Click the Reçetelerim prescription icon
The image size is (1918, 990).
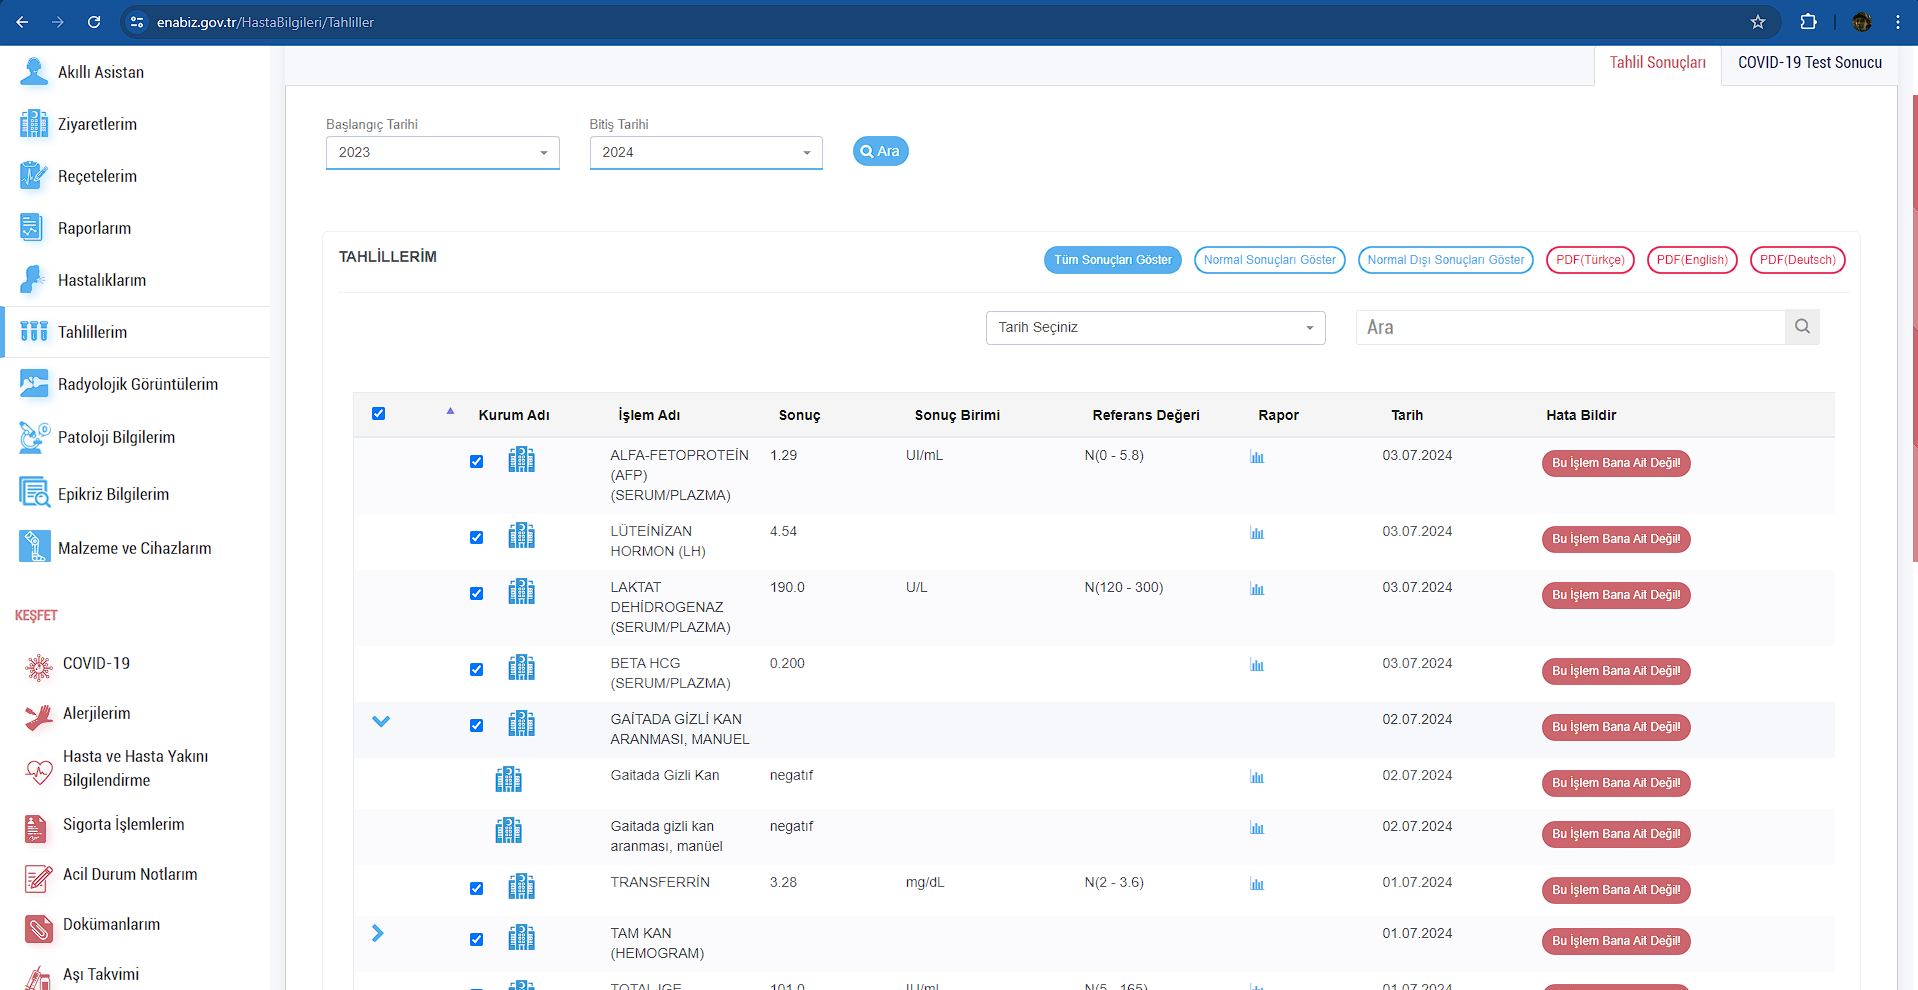(x=34, y=176)
